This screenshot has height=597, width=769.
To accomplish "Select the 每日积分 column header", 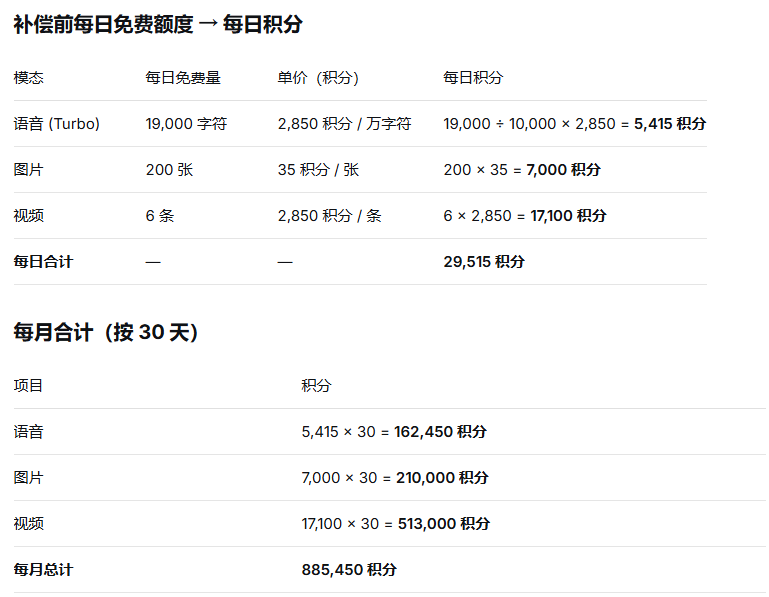I will pyautogui.click(x=473, y=78).
